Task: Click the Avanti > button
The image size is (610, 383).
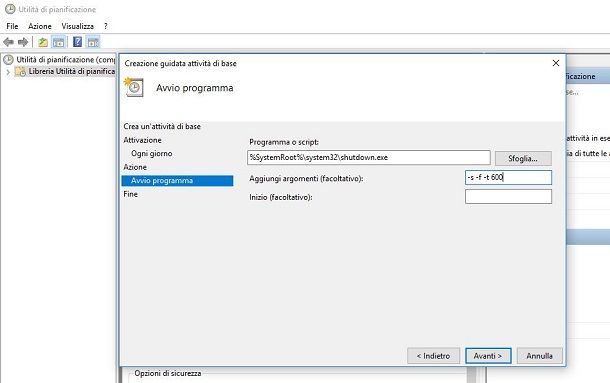Action: coord(488,356)
